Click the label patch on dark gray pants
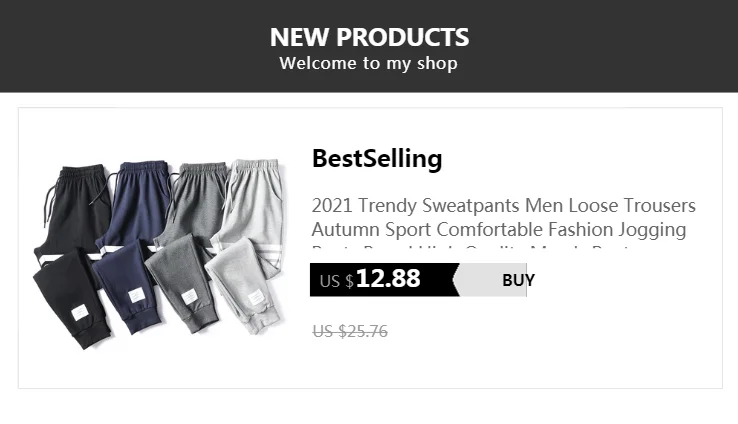Image resolution: width=738 pixels, height=424 pixels. tap(189, 298)
